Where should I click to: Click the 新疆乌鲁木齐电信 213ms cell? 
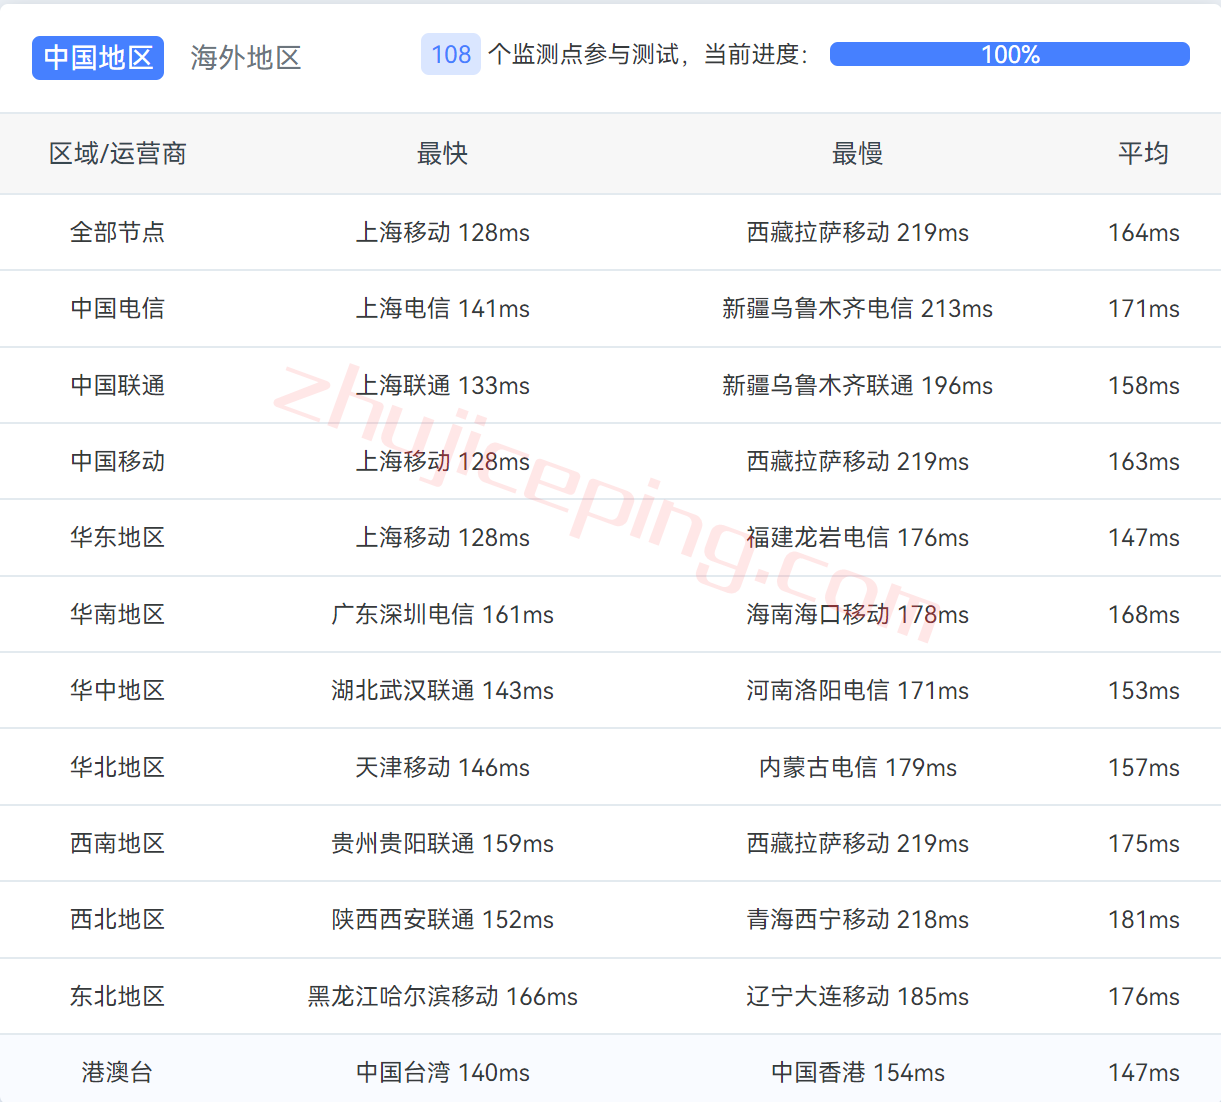(858, 308)
